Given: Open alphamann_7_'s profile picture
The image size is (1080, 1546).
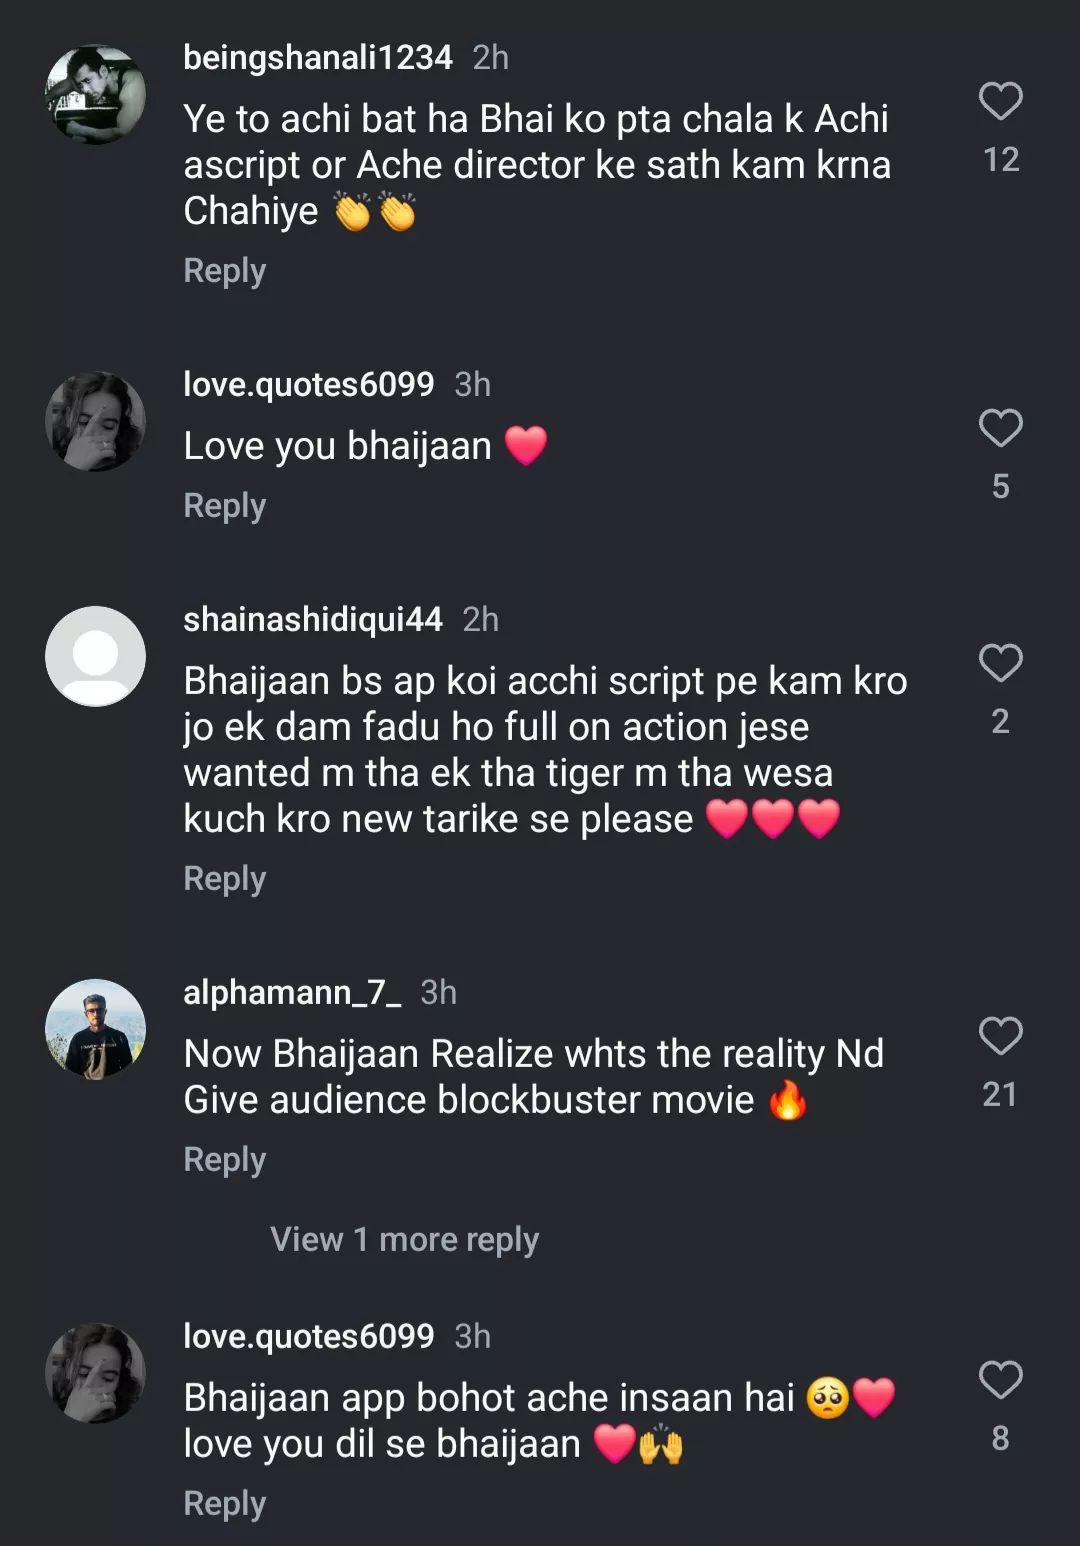Looking at the screenshot, I should pos(96,1029).
